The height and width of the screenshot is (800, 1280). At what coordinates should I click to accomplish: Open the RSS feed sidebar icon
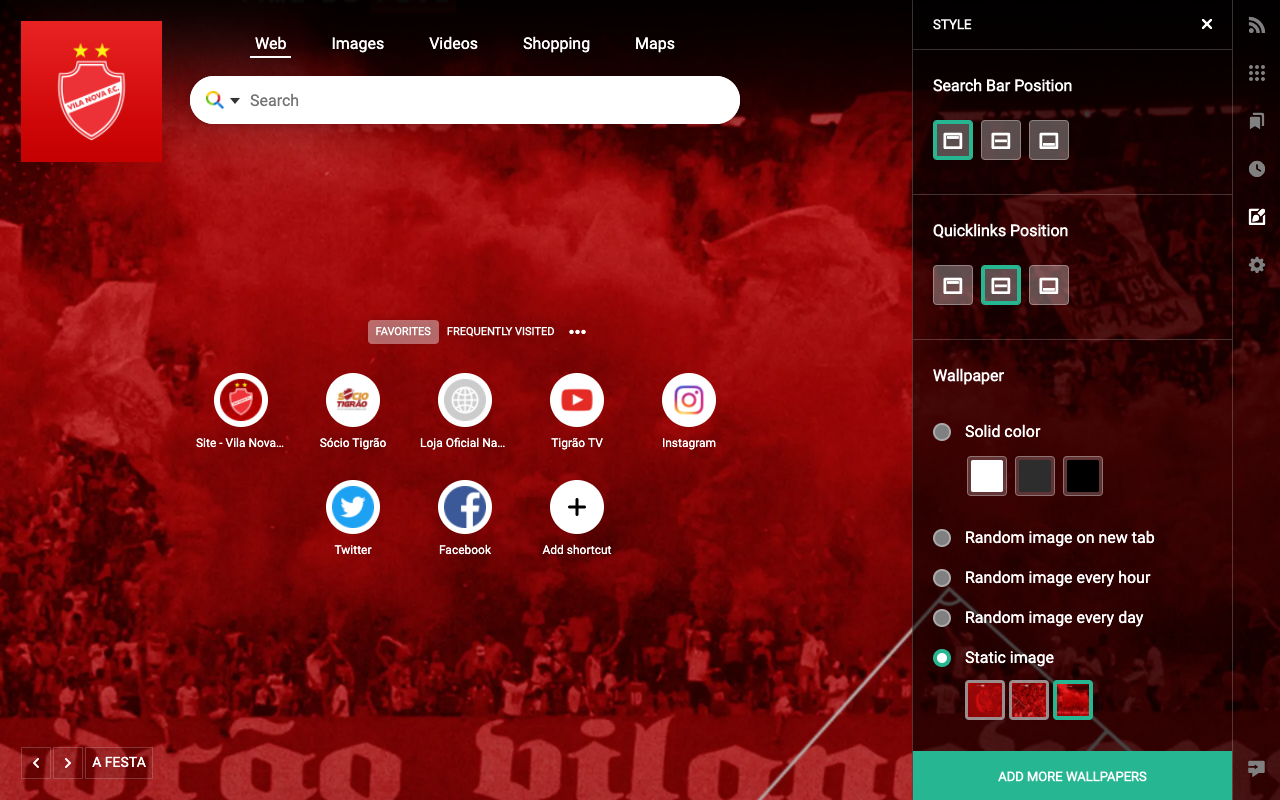pos(1257,25)
